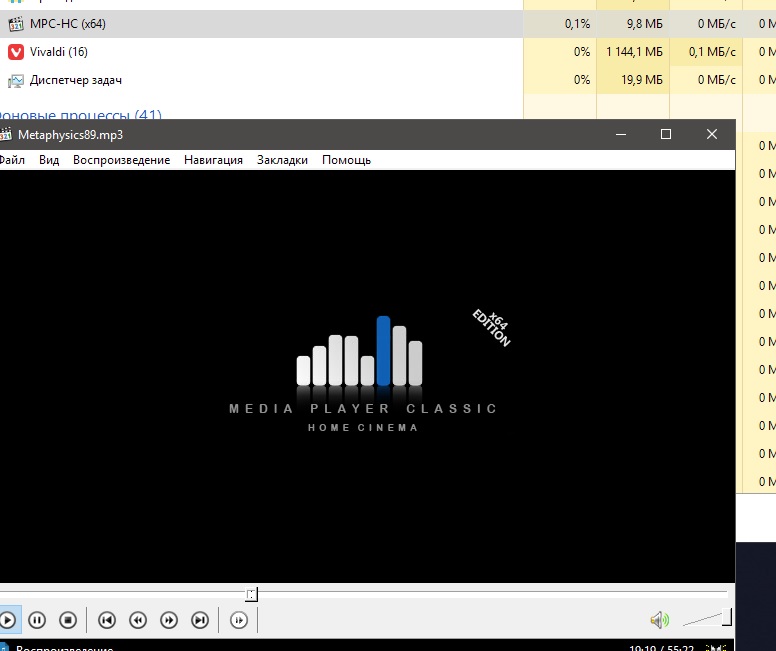The height and width of the screenshot is (651, 776).
Task: Decrease playback speed with the rewind icon
Action: [138, 620]
